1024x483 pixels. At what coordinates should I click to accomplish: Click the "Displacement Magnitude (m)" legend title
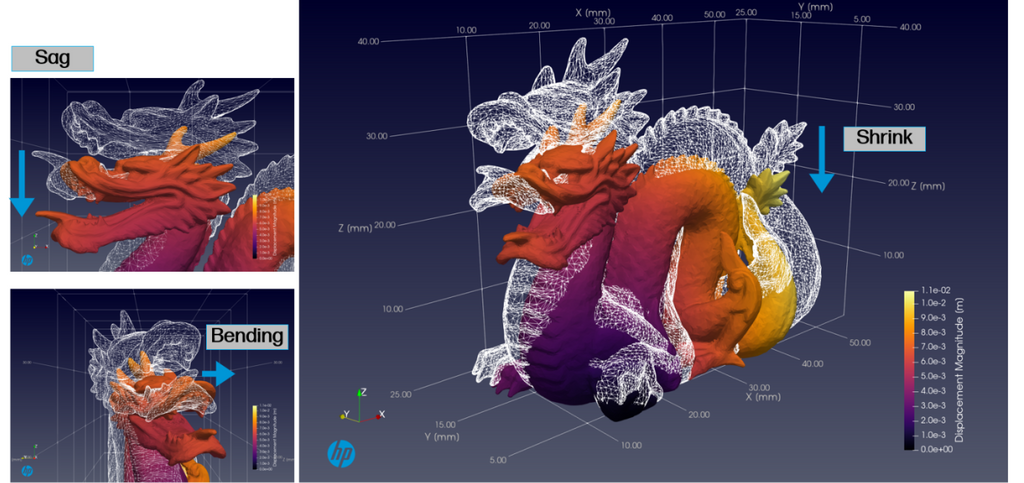961,369
